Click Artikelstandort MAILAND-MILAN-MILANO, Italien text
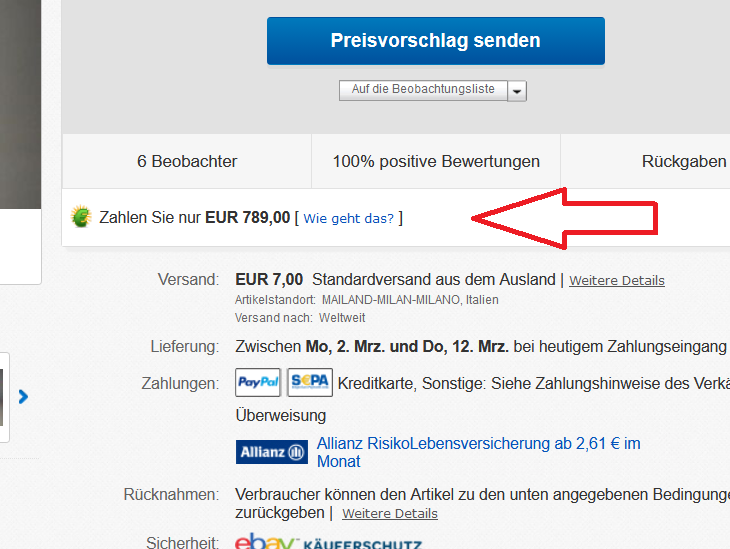The width and height of the screenshot is (730, 549). [366, 300]
